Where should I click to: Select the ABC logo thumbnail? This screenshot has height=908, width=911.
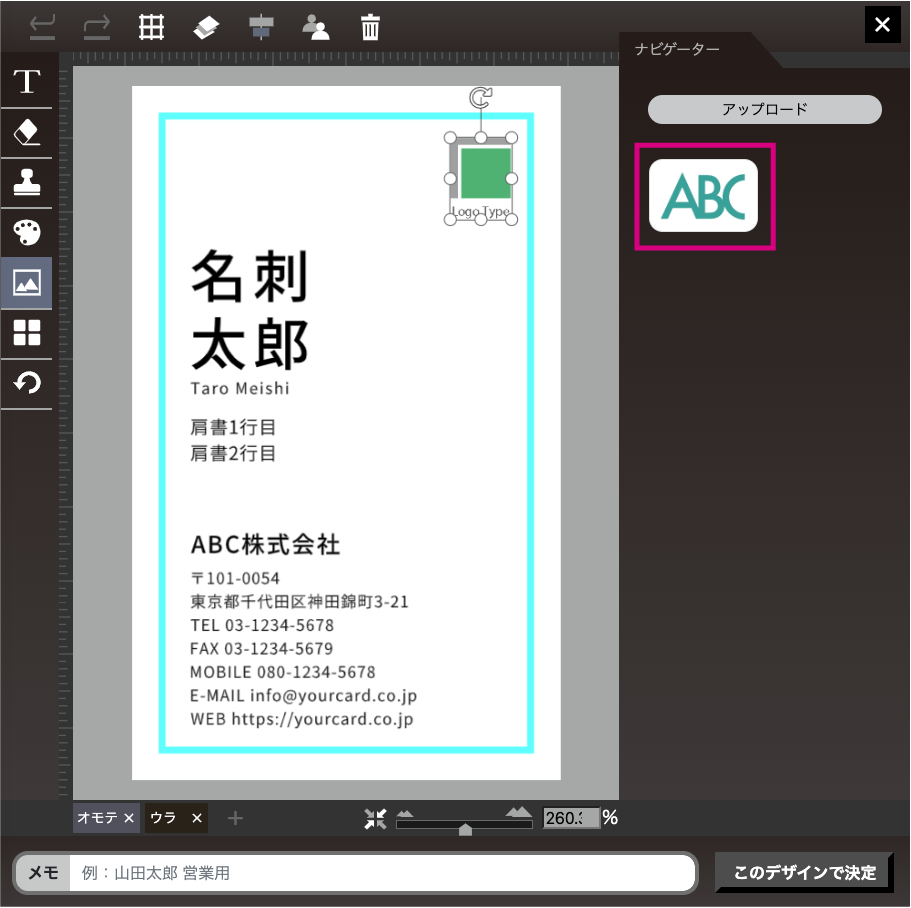(704, 196)
